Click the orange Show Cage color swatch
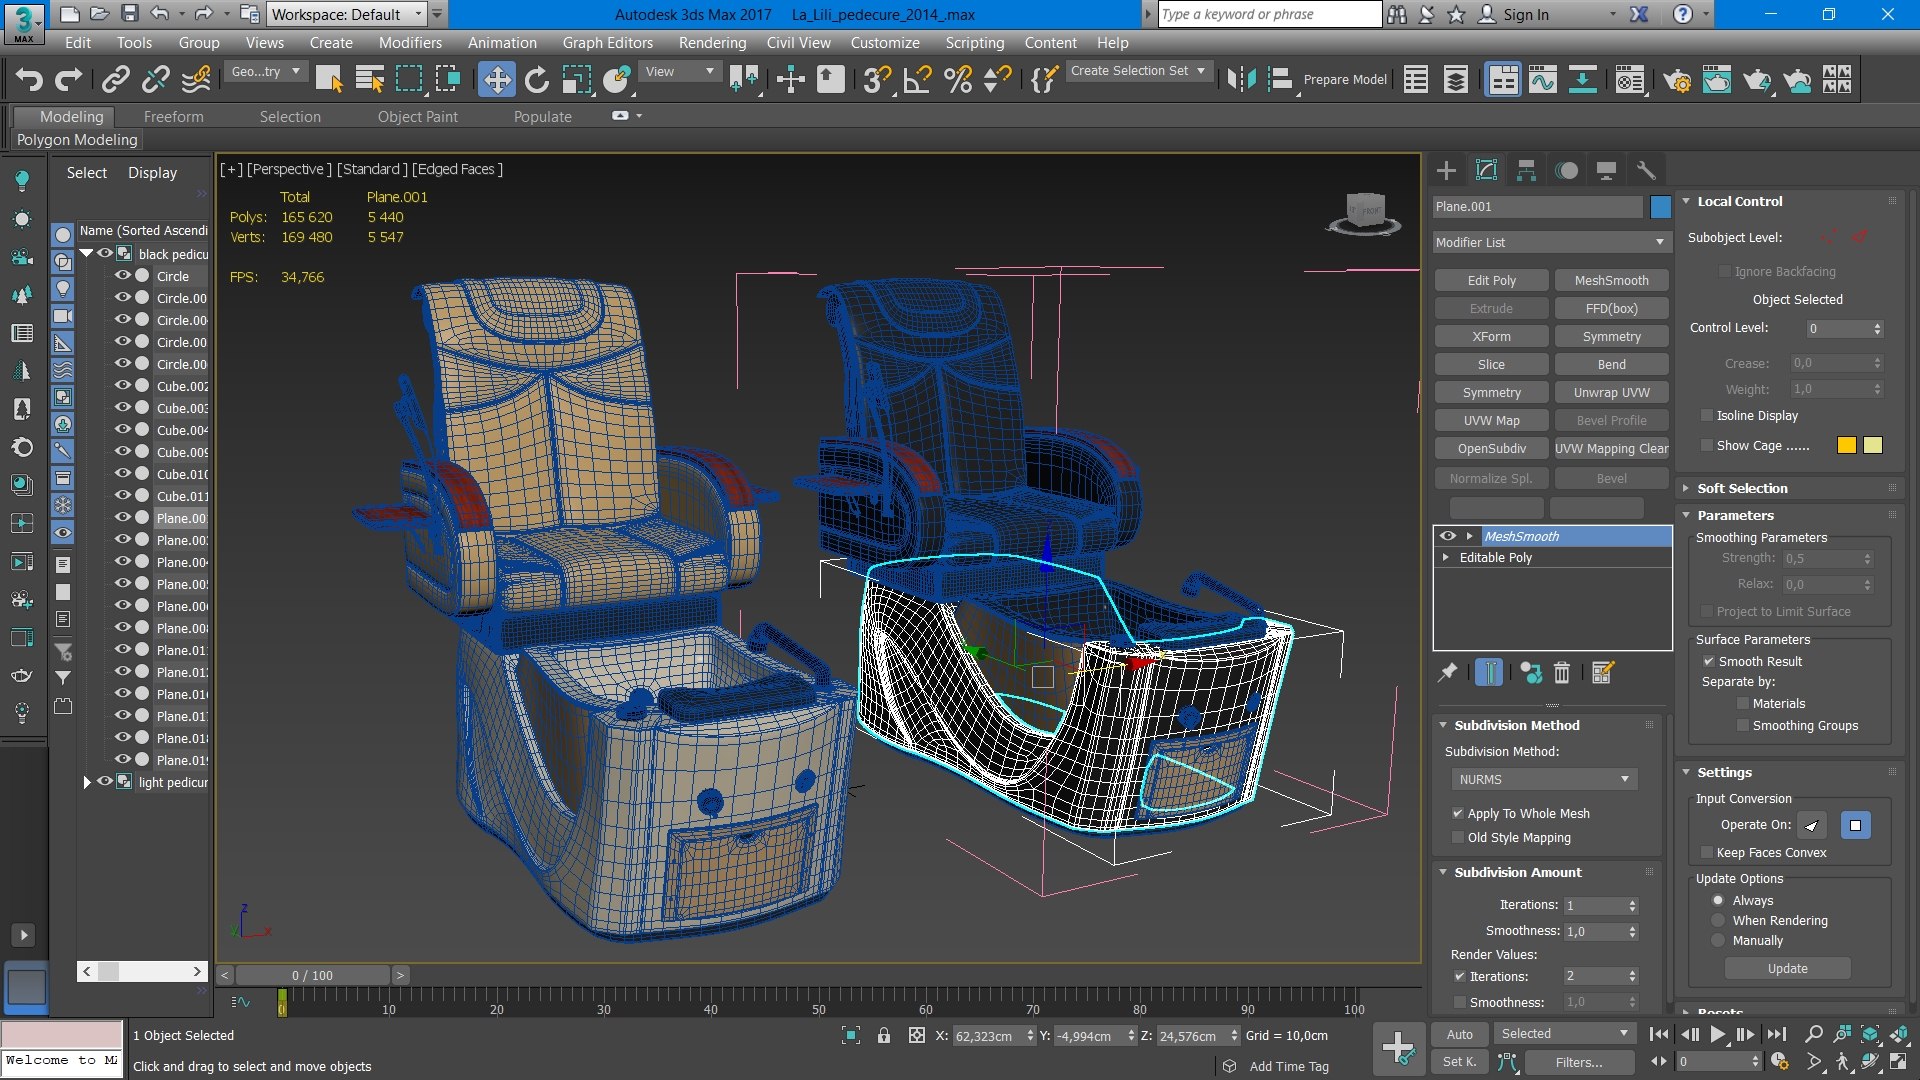Viewport: 1920px width, 1080px height. click(1846, 446)
